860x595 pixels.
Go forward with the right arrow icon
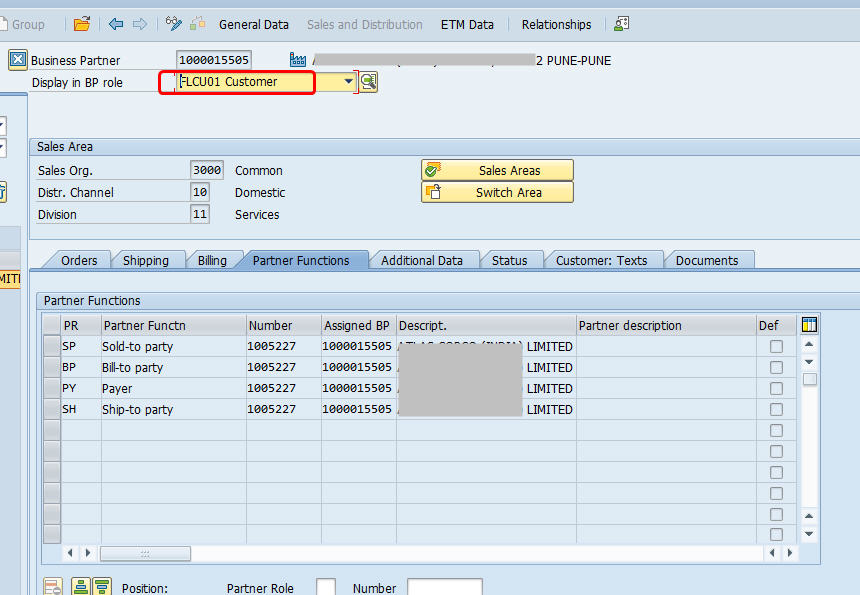(x=140, y=24)
